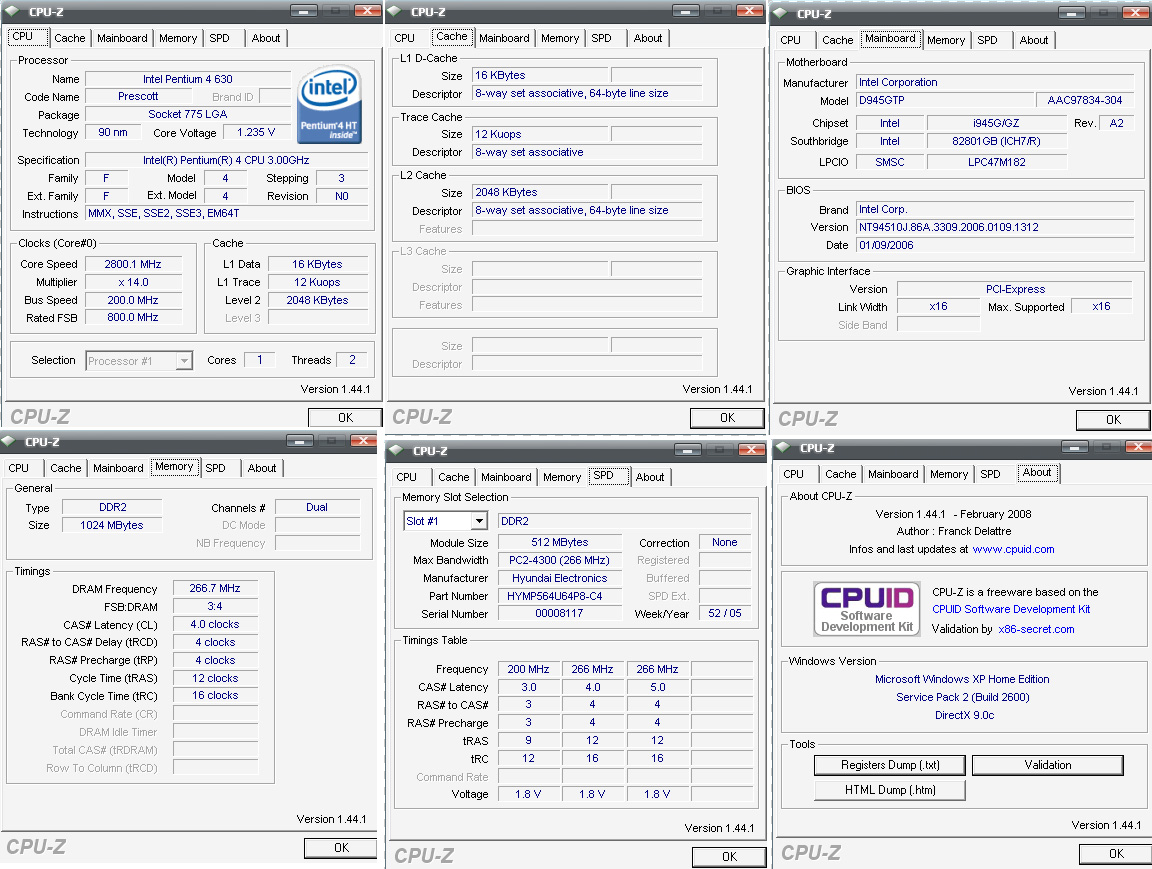Select the CPU tab in the L1 D-Cache window
This screenshot has height=869, width=1152.
(405, 38)
